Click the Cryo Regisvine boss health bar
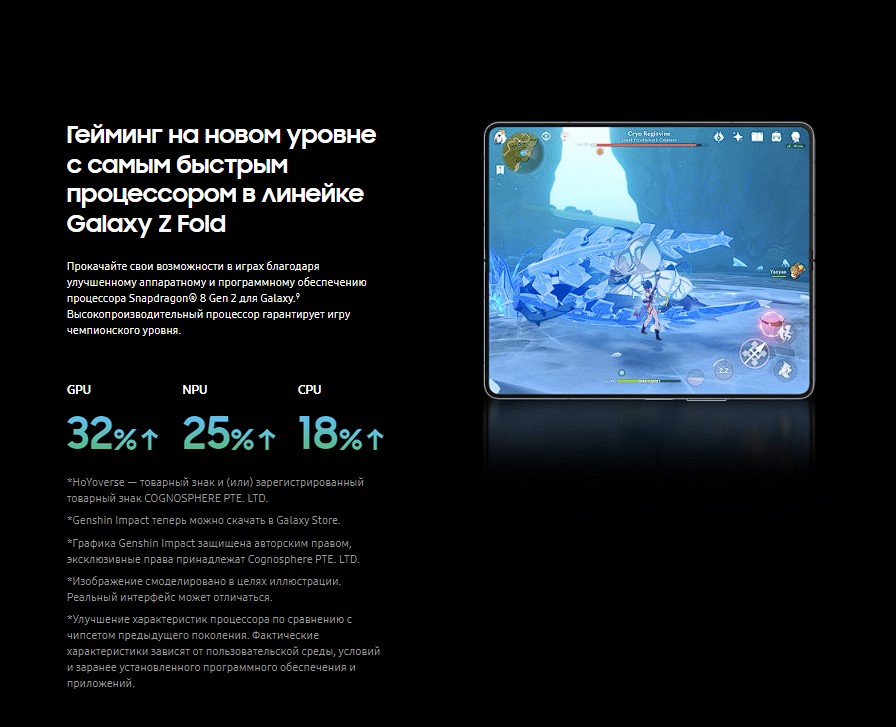 click(x=648, y=146)
